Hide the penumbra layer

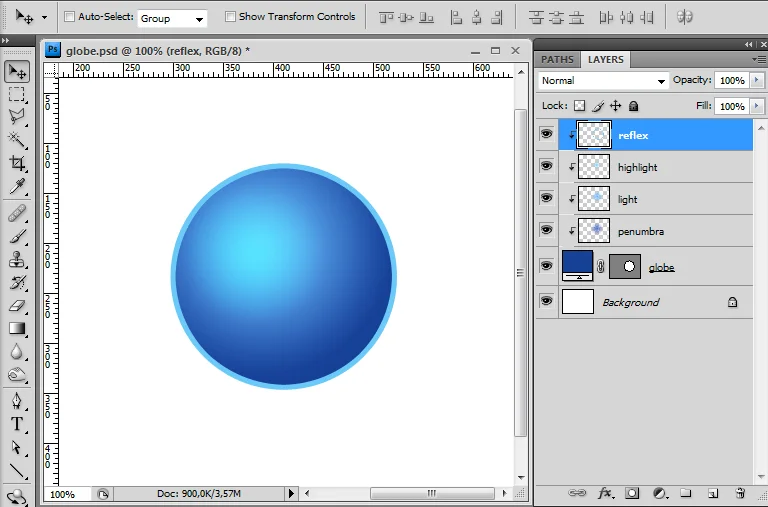(546, 230)
